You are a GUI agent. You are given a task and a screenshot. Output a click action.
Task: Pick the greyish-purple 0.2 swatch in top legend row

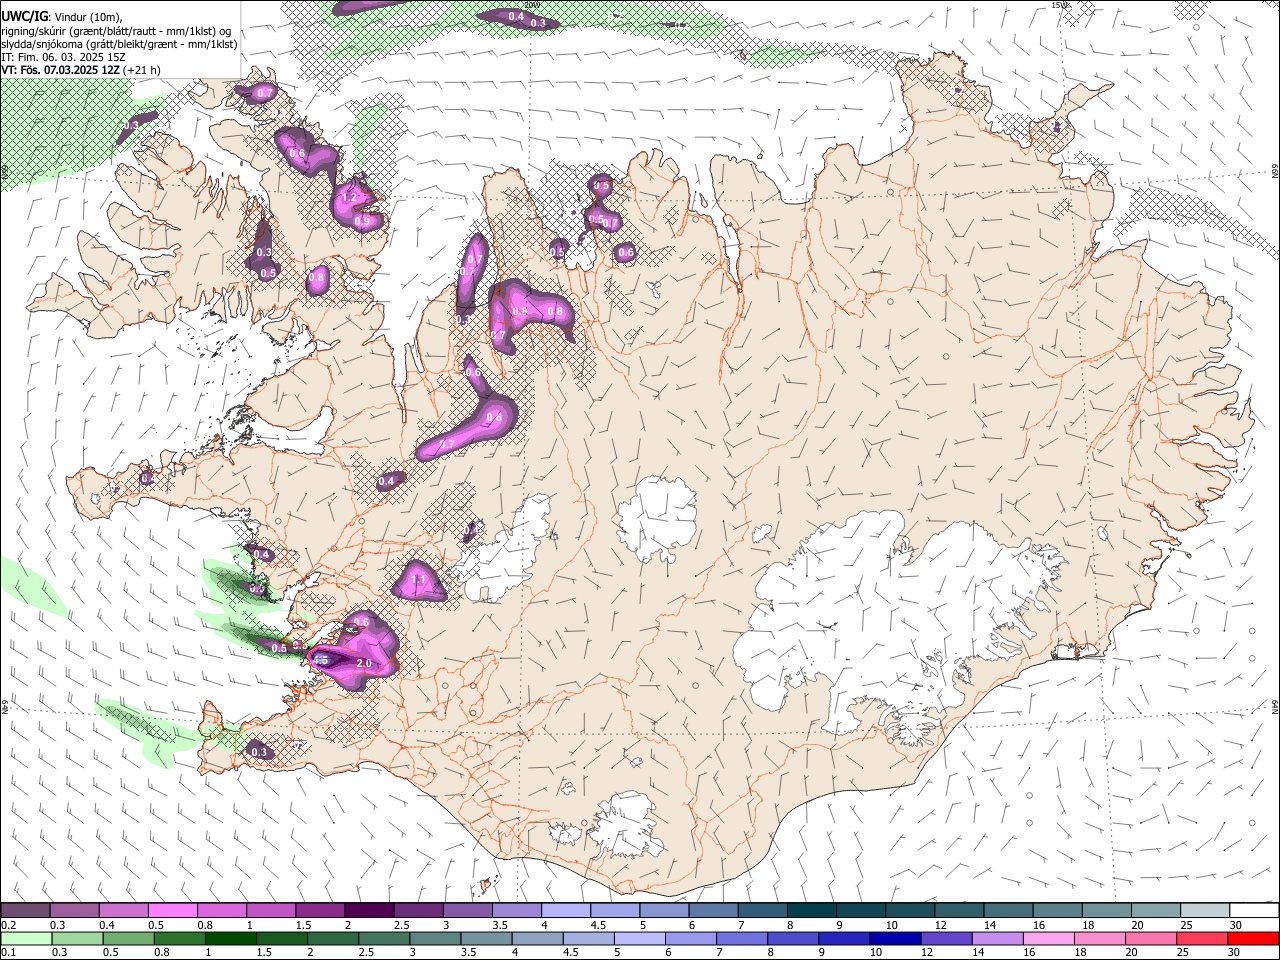click(25, 911)
